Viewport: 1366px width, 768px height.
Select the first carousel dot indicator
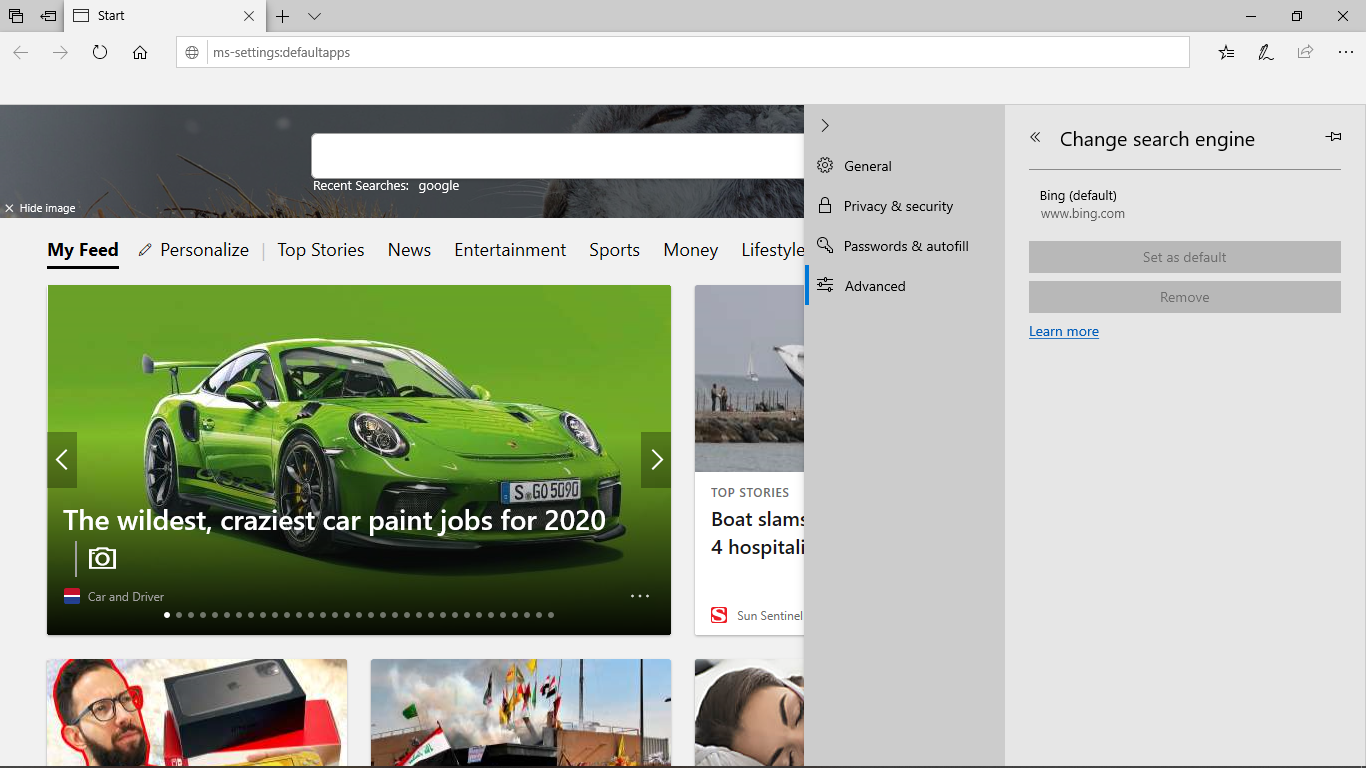[167, 615]
